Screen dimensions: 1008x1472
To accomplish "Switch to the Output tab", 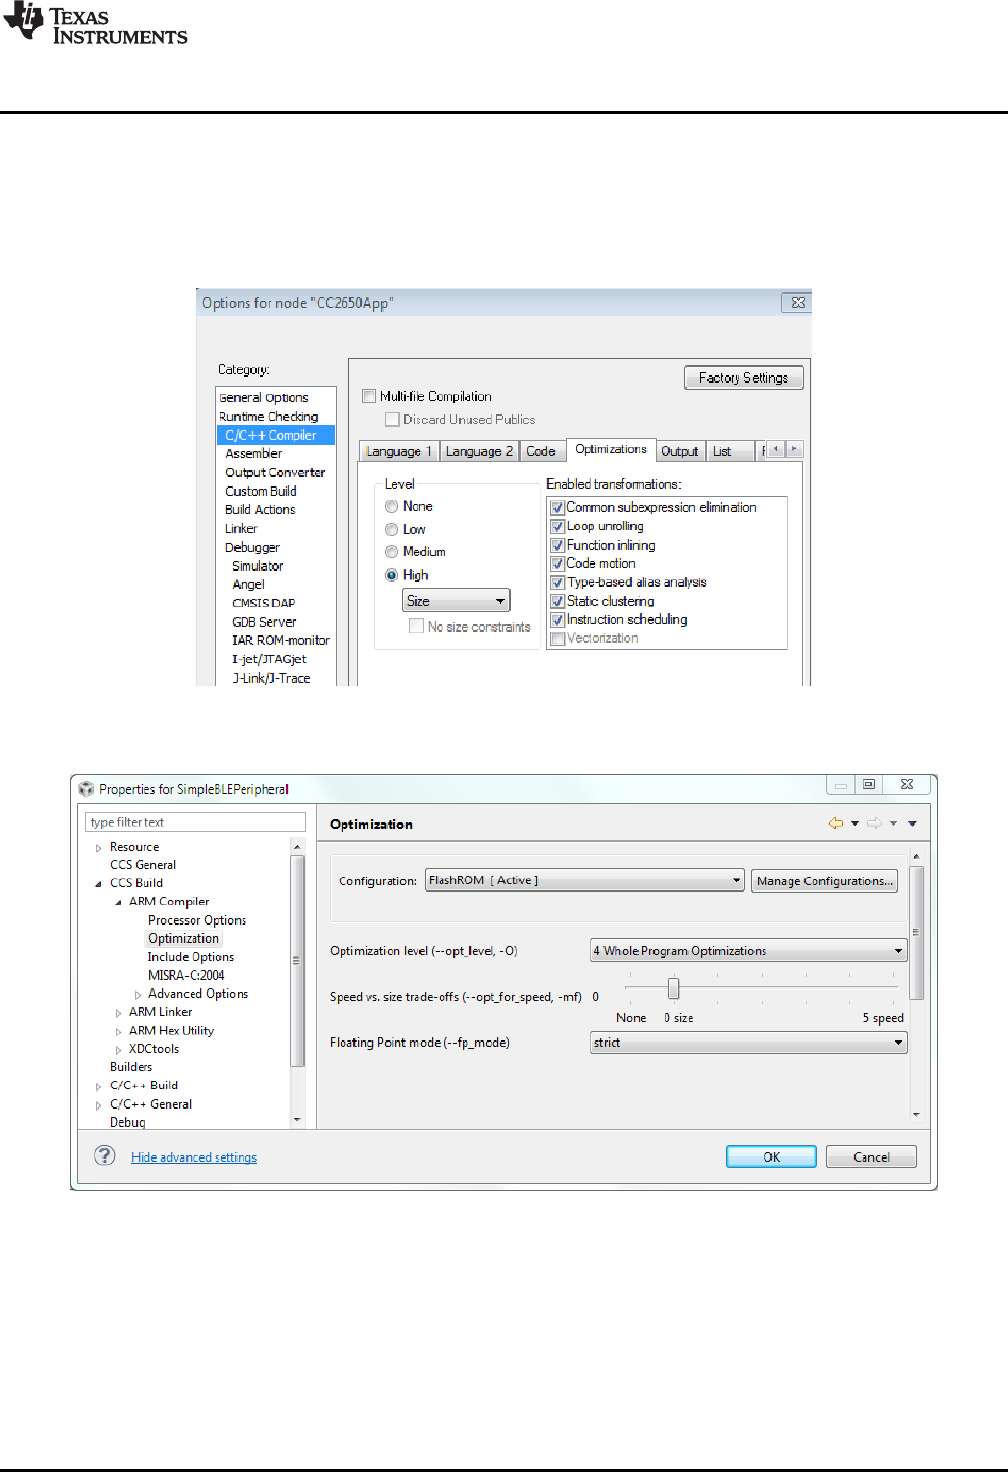I will (x=680, y=451).
